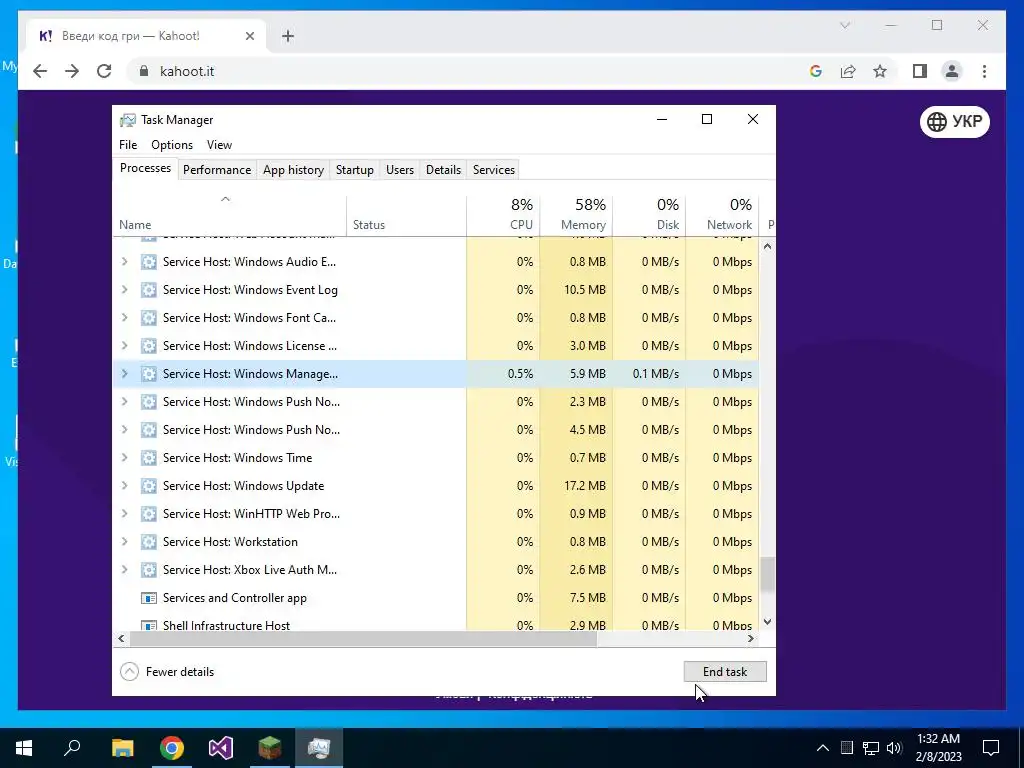Viewport: 1024px width, 768px height.
Task: Select Services and Controller app row
Action: (x=436, y=598)
